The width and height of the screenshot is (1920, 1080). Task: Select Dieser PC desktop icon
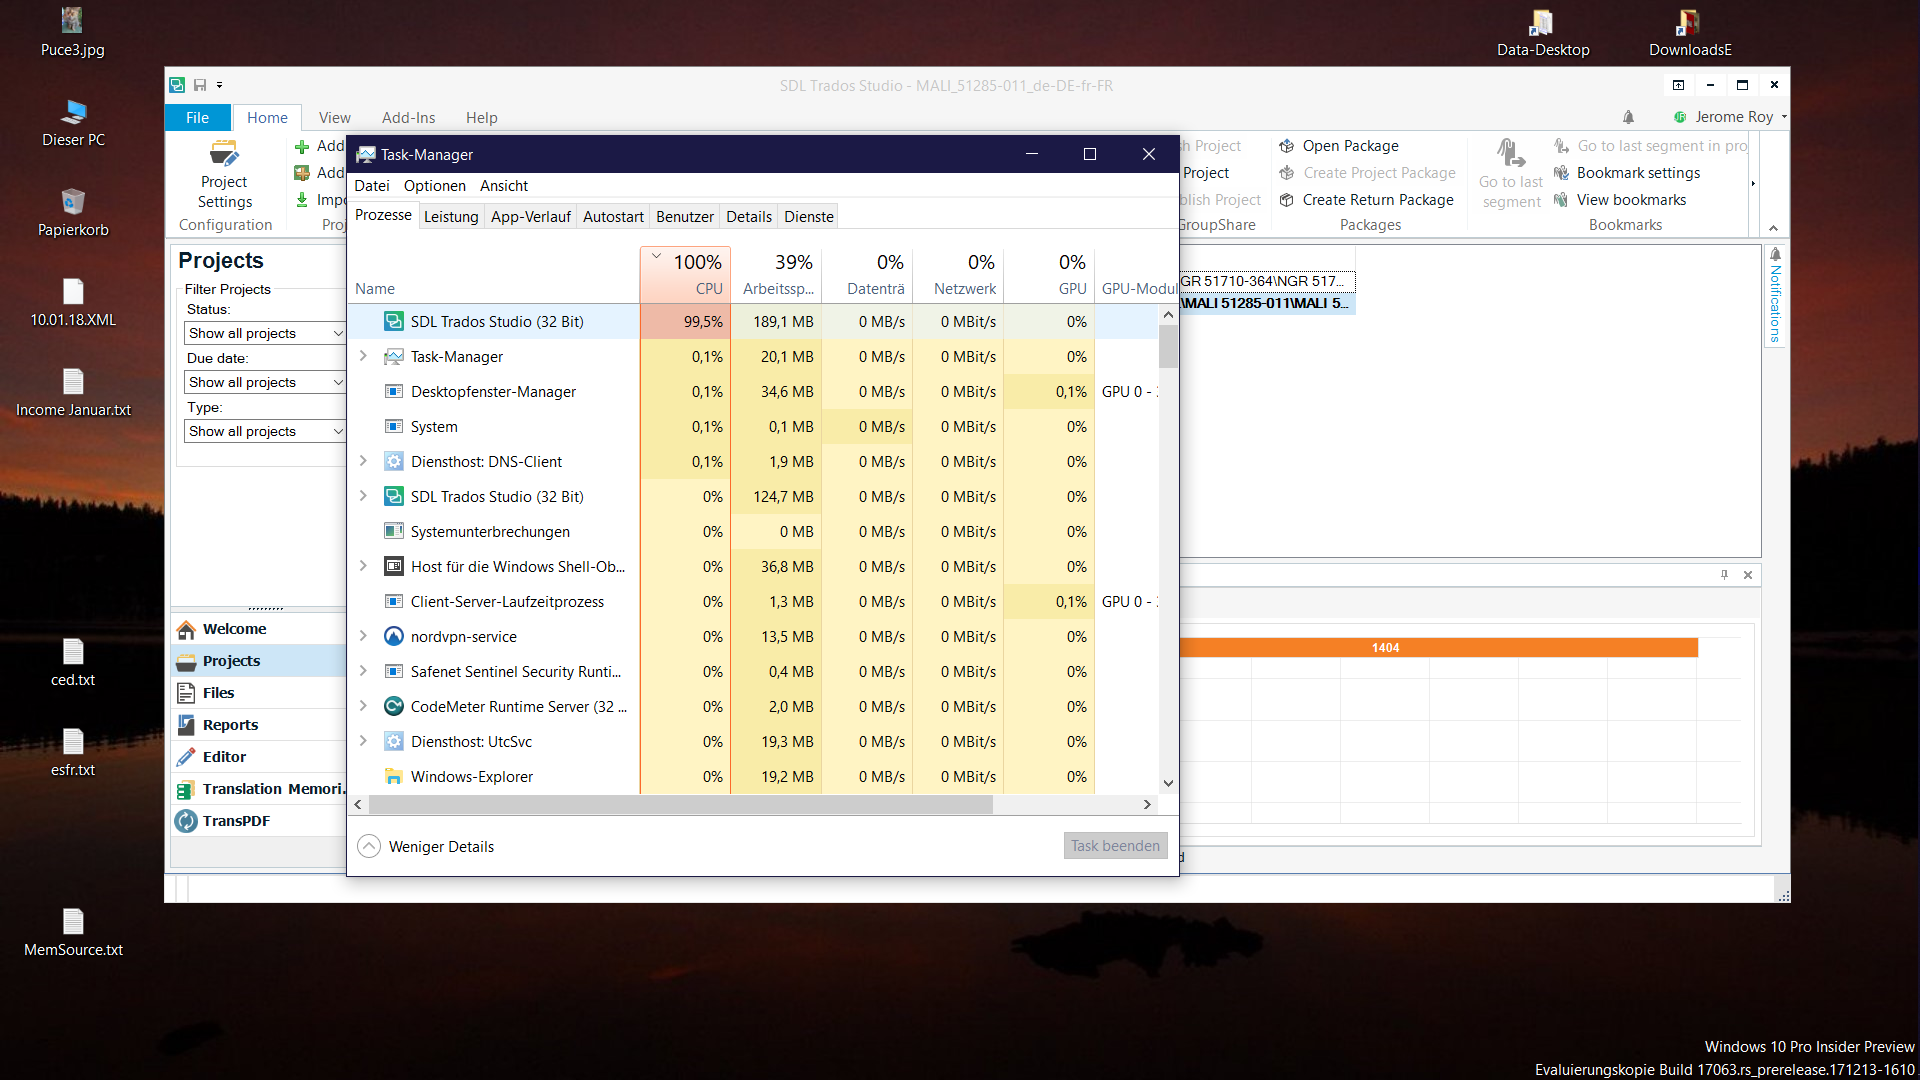tap(73, 122)
